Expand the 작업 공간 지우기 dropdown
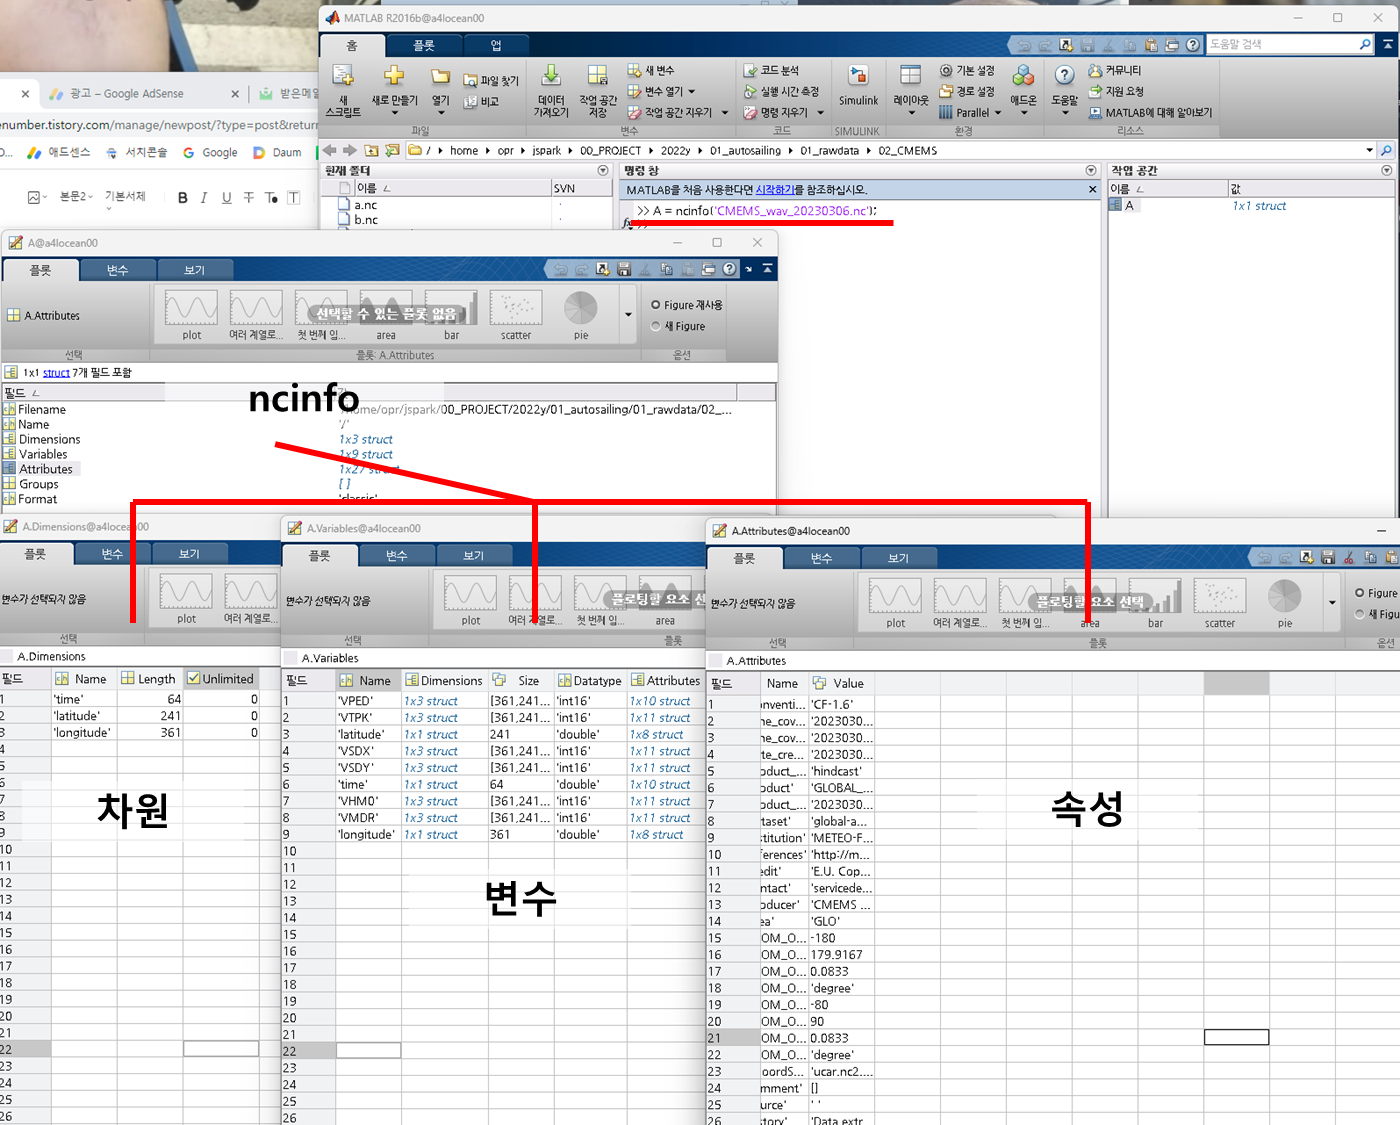This screenshot has height=1125, width=1400. point(725,113)
